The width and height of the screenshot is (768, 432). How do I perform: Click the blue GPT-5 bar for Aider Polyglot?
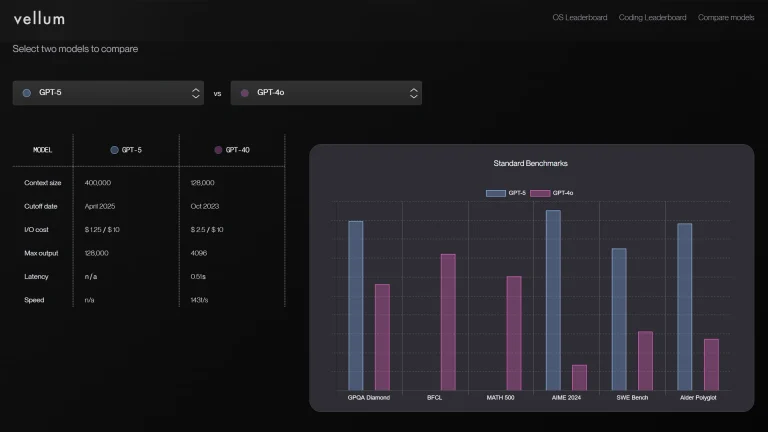(685, 306)
